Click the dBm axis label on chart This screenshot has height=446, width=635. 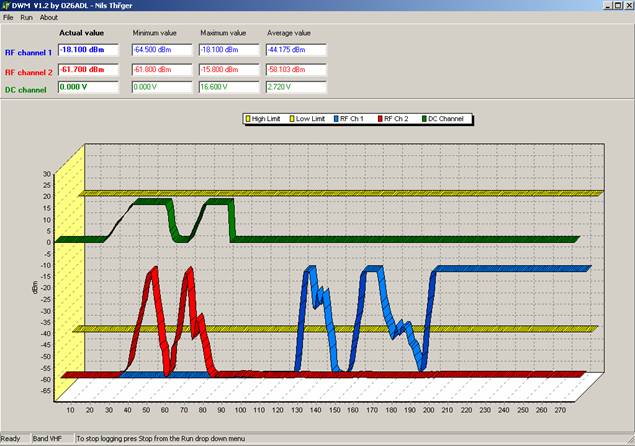pos(36,288)
